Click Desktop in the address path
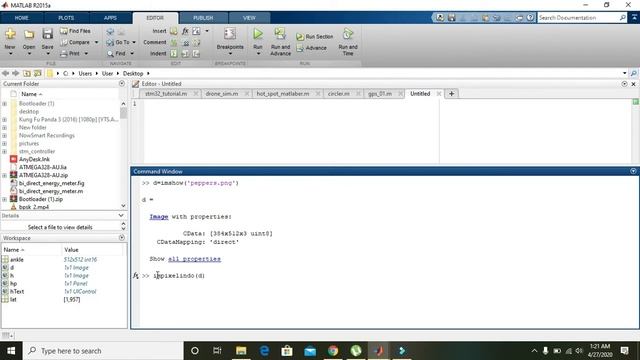 pyautogui.click(x=133, y=73)
